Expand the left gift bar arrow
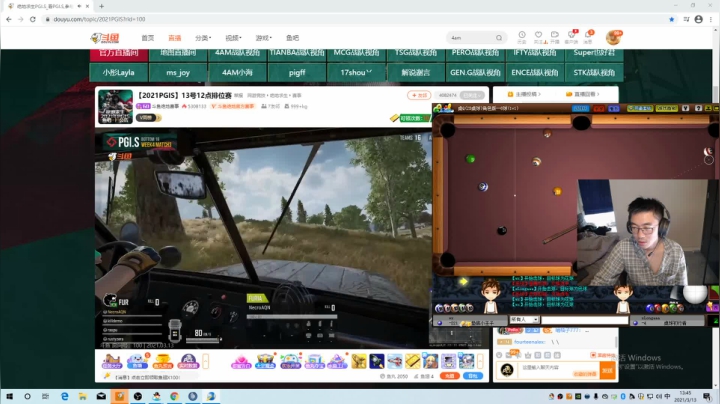The height and width of the screenshot is (404, 720). [x=206, y=361]
